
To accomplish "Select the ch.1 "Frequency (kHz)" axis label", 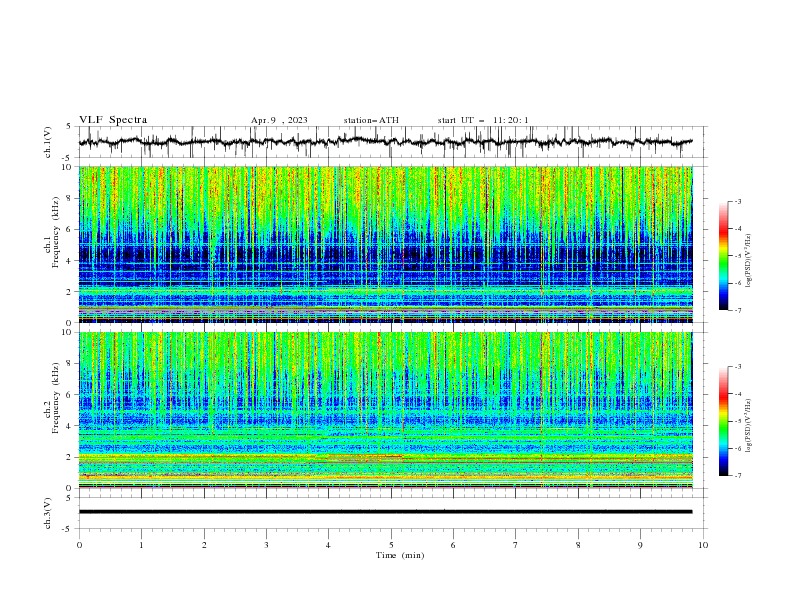I will [x=55, y=232].
